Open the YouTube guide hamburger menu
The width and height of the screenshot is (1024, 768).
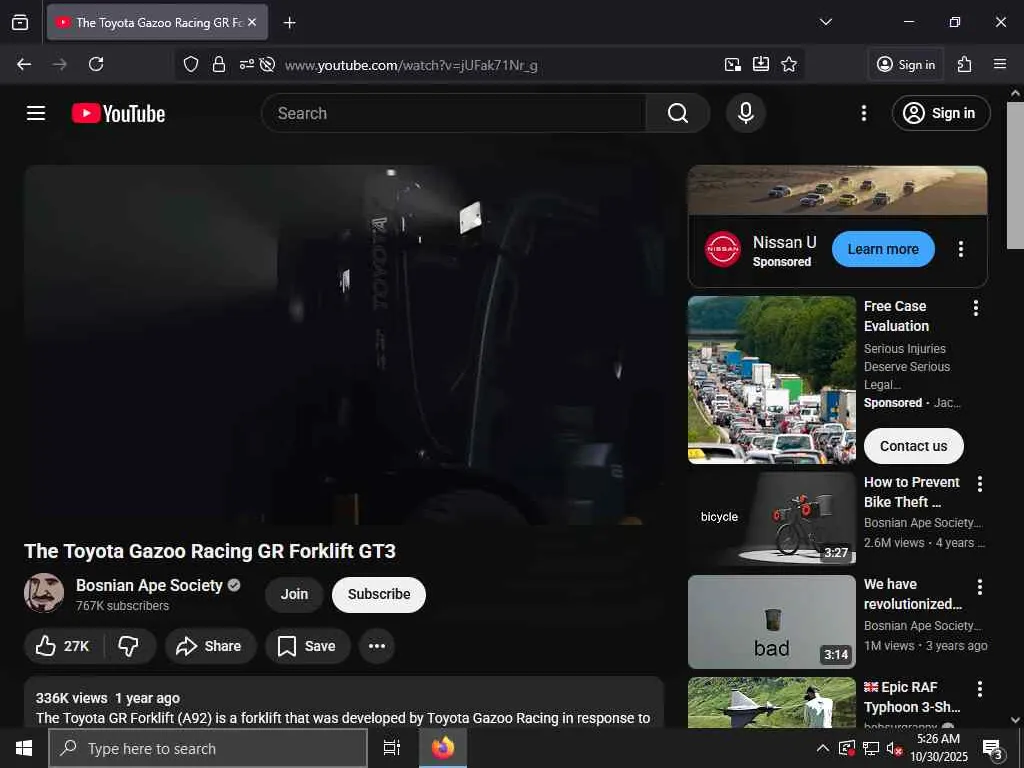tap(36, 113)
